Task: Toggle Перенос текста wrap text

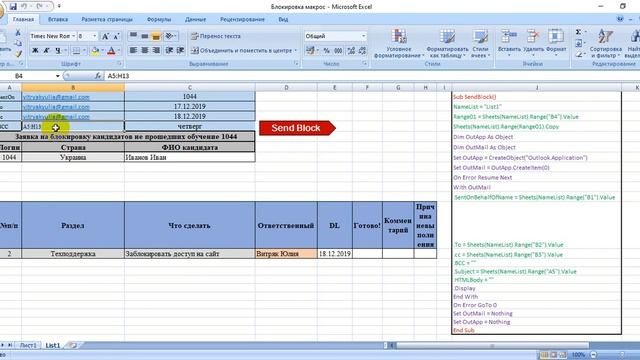Action: (x=216, y=36)
